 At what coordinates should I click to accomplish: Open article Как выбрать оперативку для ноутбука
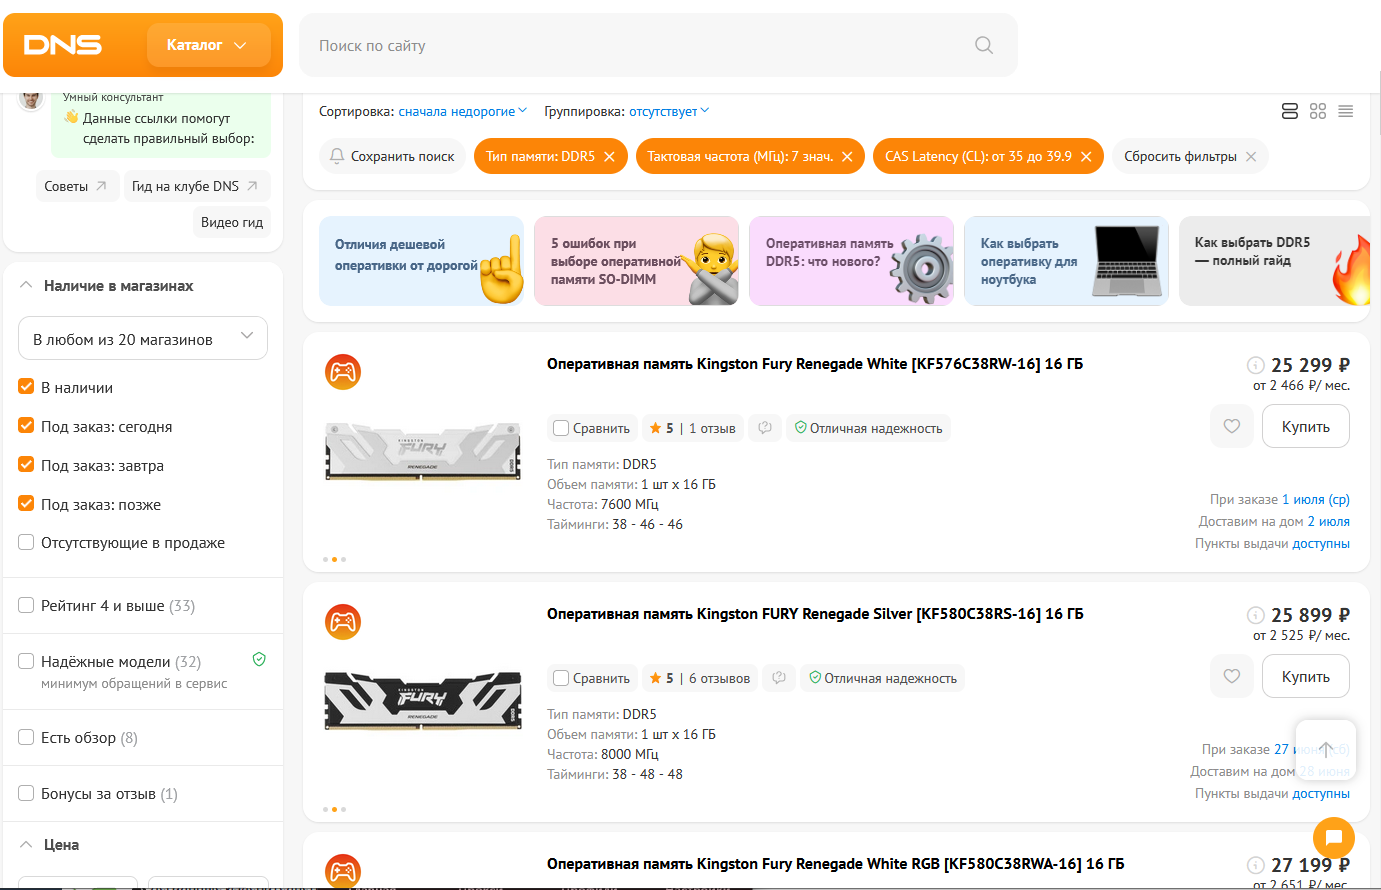click(x=1067, y=261)
